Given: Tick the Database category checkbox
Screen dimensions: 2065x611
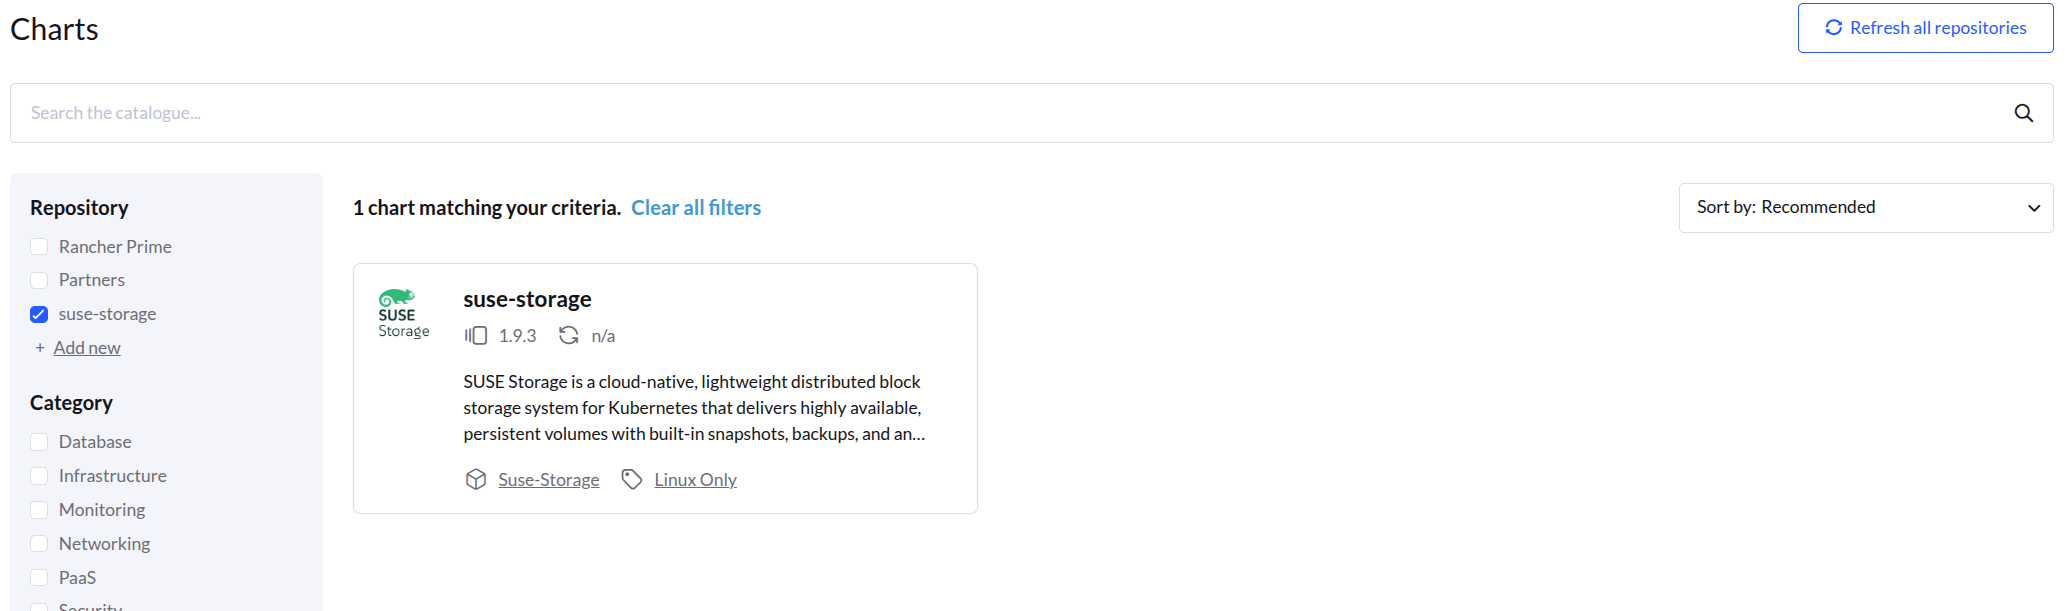Looking at the screenshot, I should [39, 442].
